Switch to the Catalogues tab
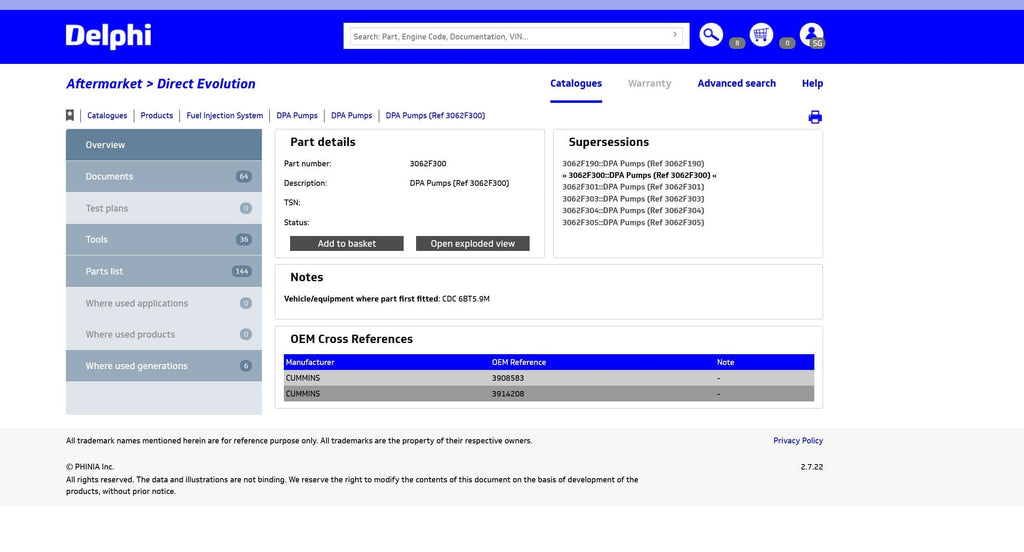The height and width of the screenshot is (552, 1024). tap(576, 84)
